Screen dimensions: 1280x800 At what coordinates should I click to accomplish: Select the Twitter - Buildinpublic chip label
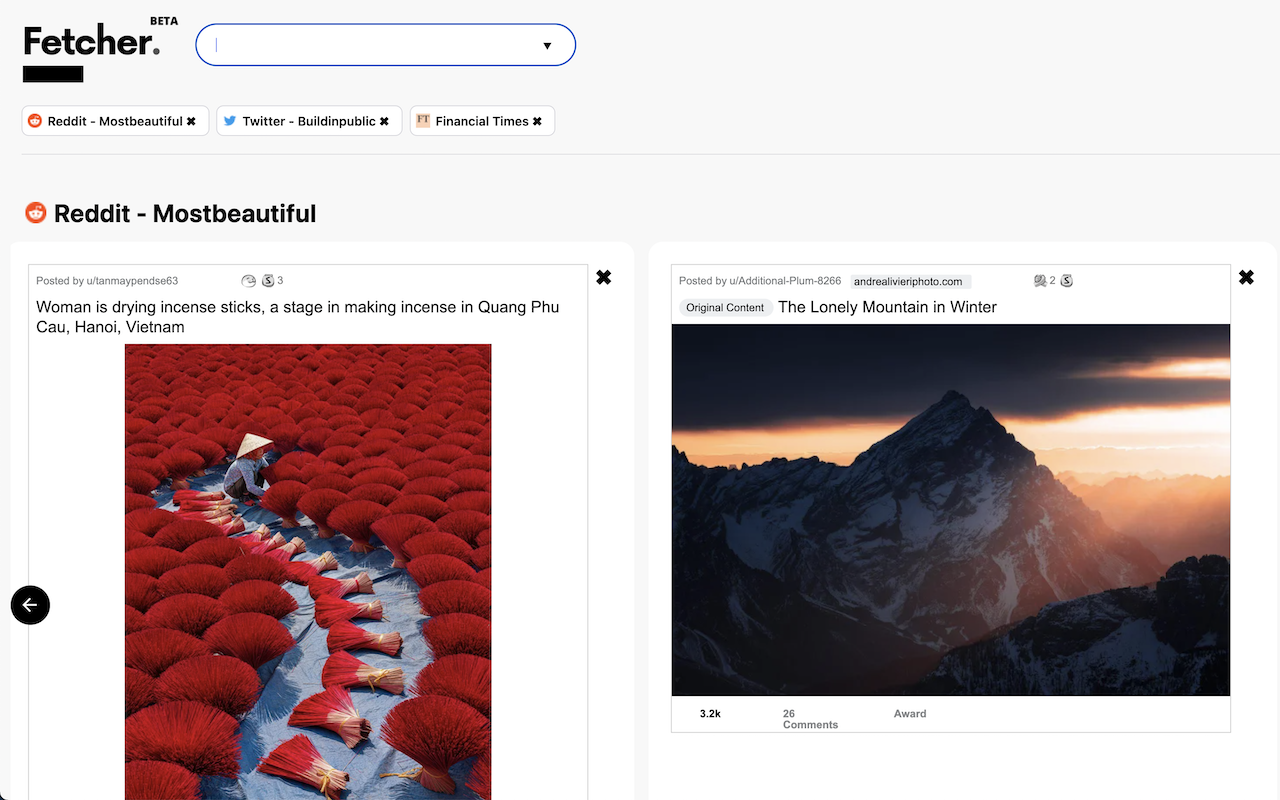pos(309,121)
